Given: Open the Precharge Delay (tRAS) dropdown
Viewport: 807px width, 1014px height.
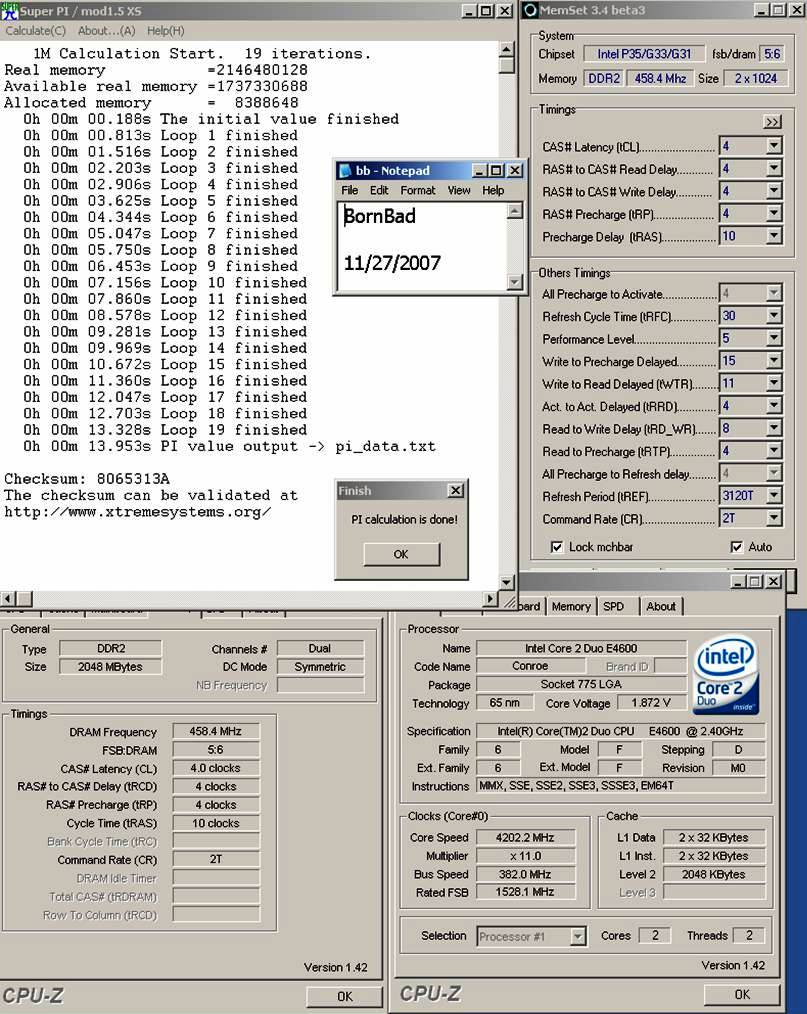Looking at the screenshot, I should 774,236.
